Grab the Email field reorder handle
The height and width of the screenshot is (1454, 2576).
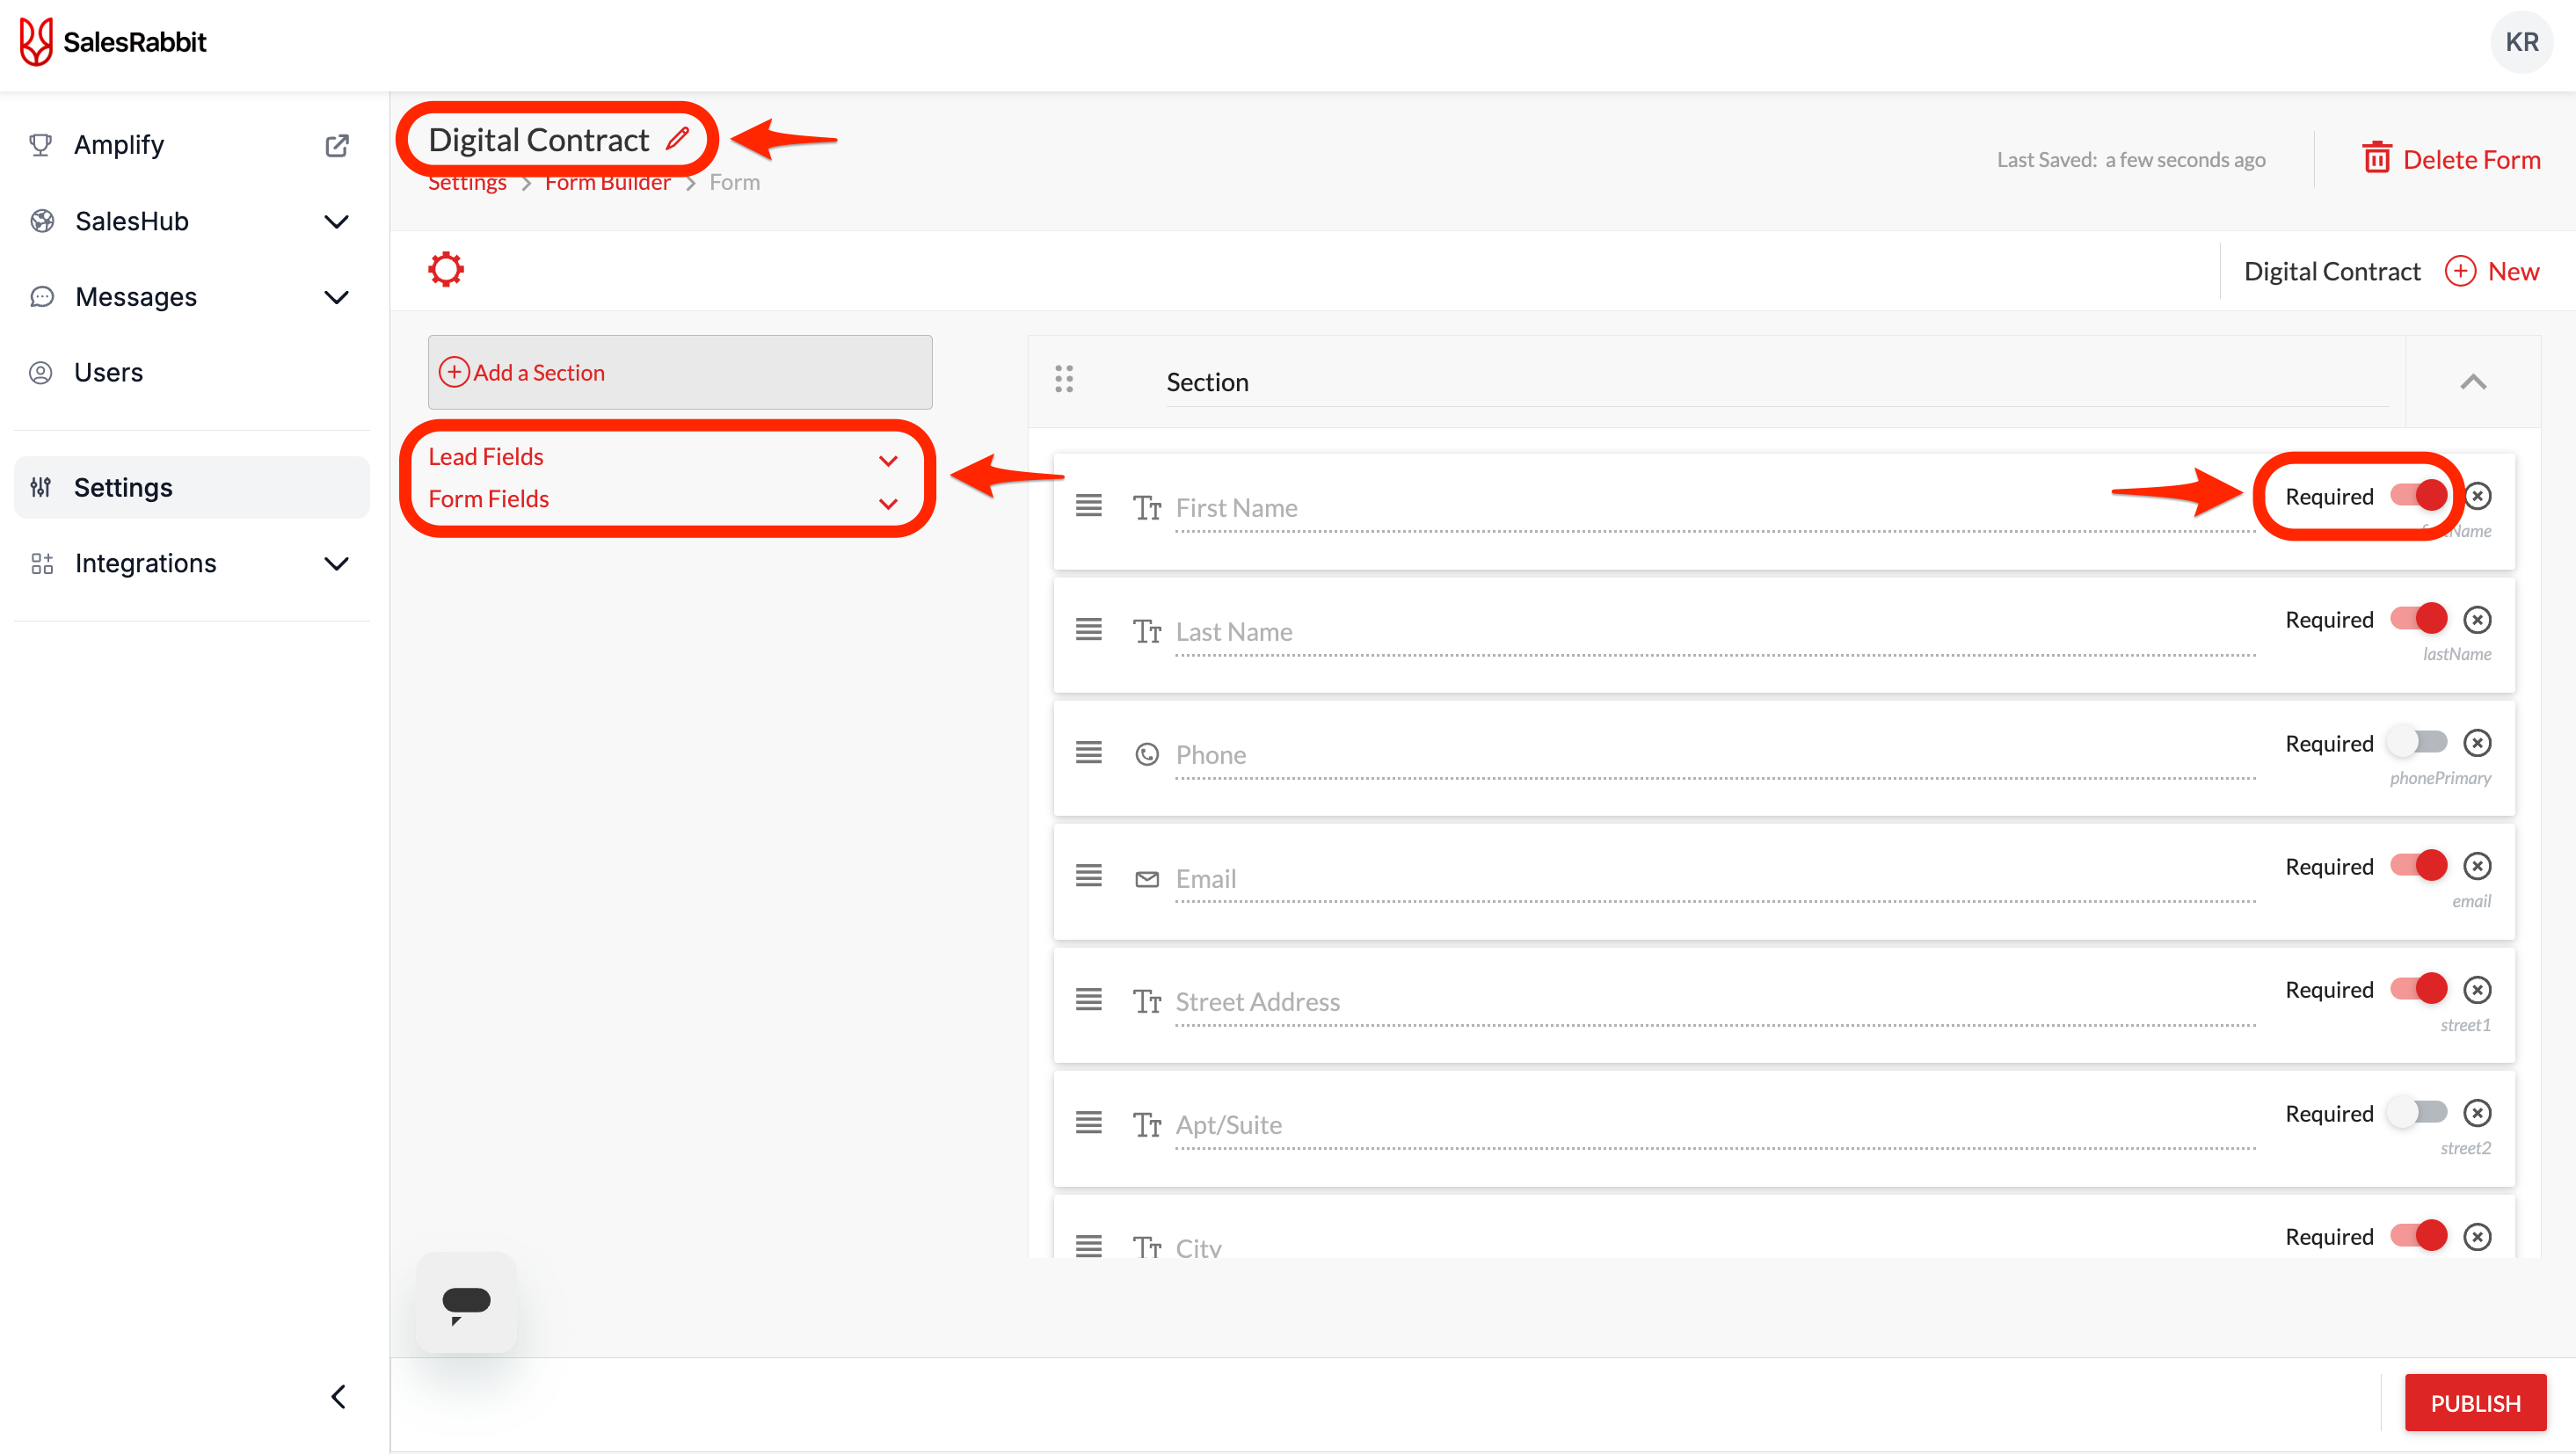1088,876
